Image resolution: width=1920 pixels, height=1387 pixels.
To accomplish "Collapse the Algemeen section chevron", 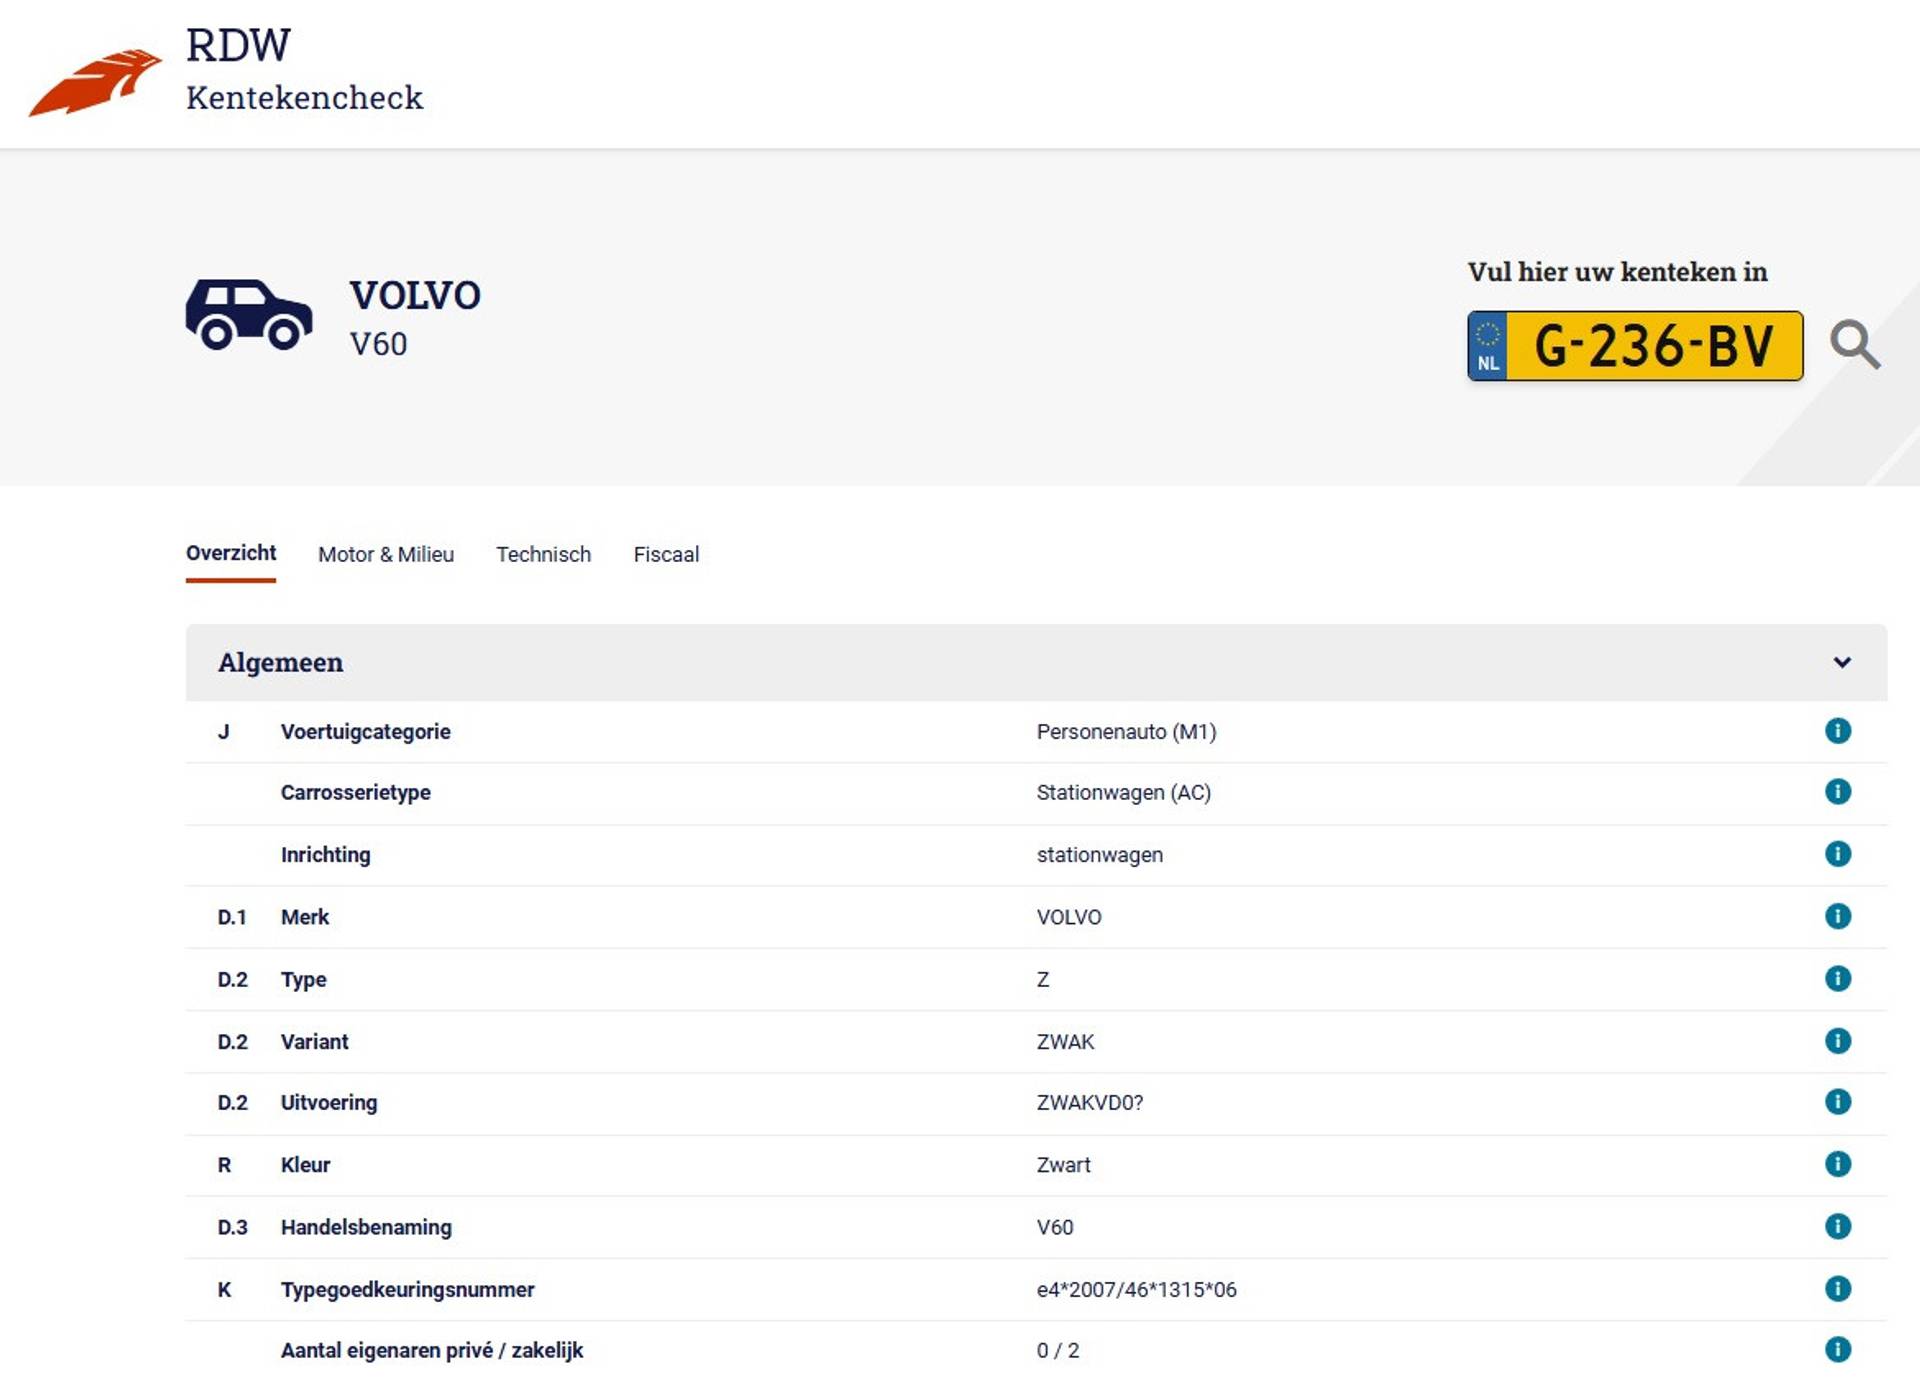I will tap(1841, 663).
